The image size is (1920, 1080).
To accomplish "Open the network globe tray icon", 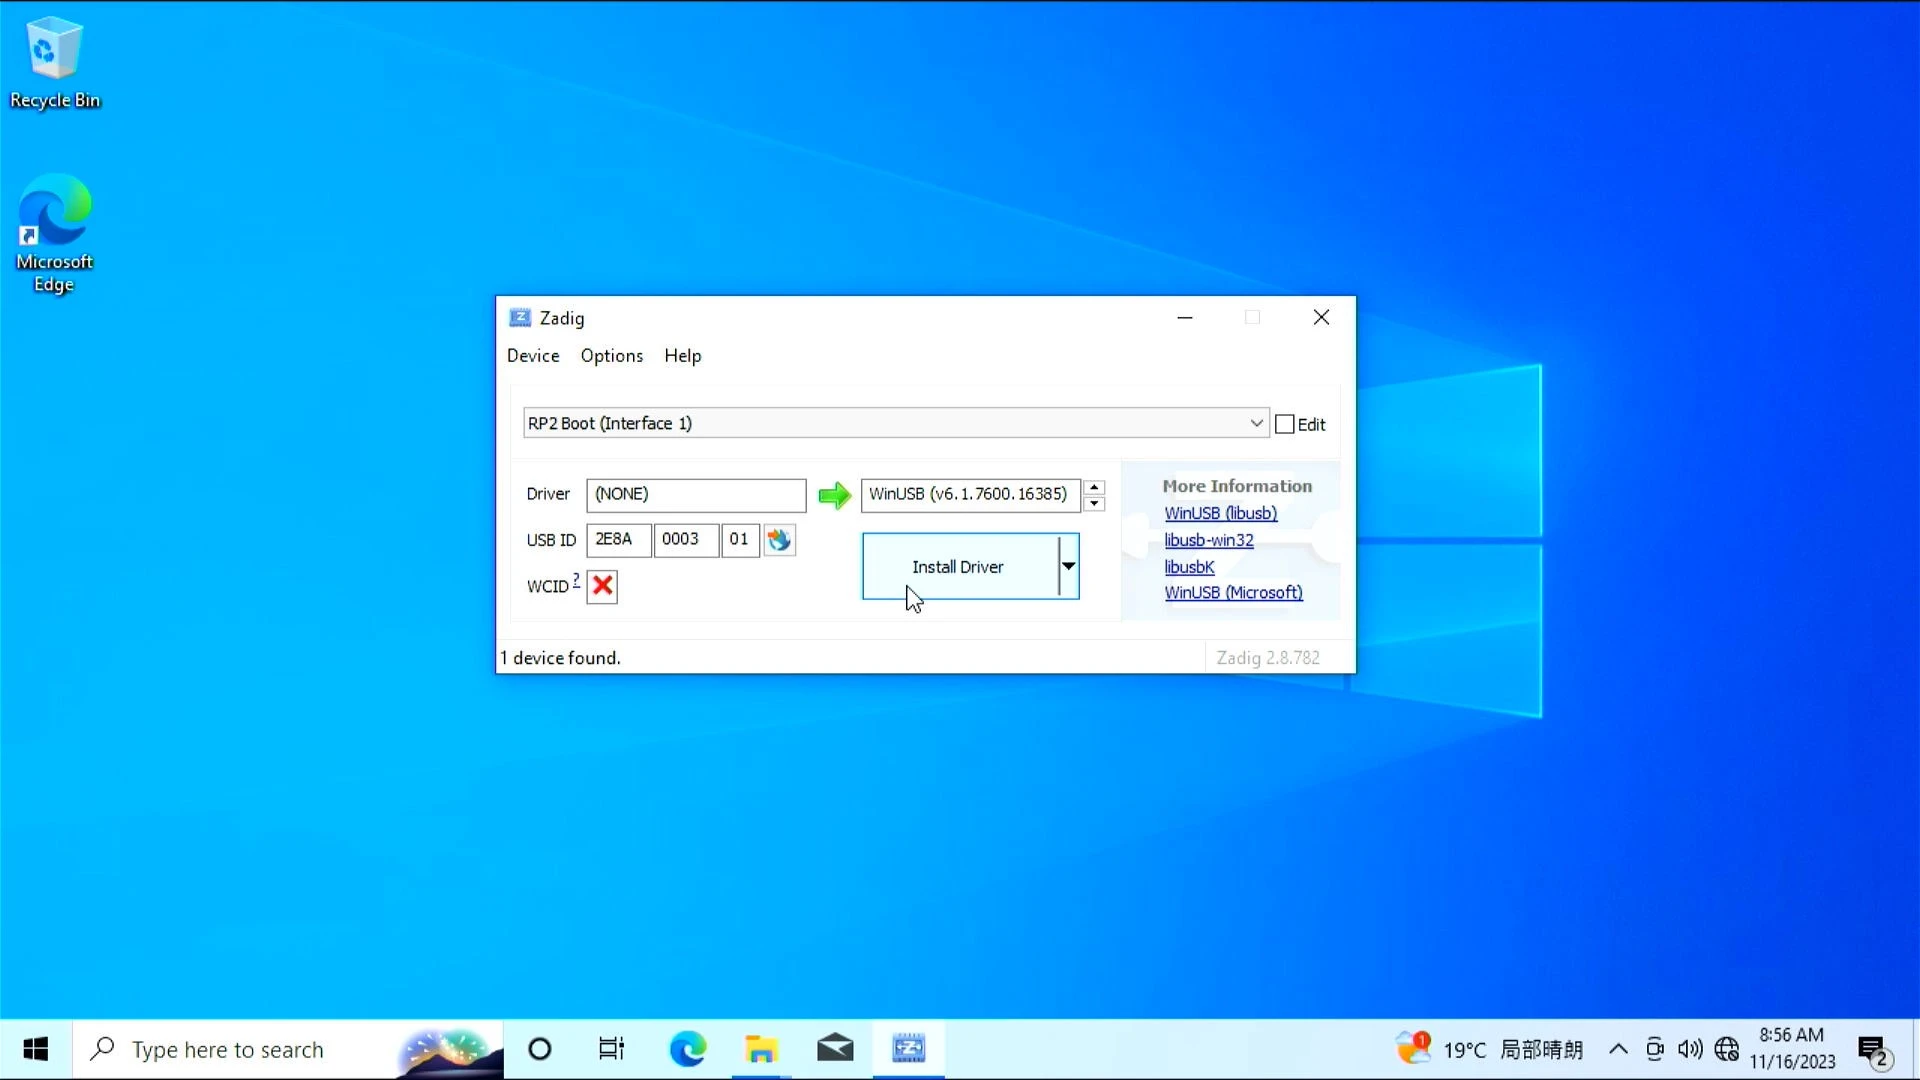I will click(x=1727, y=1049).
